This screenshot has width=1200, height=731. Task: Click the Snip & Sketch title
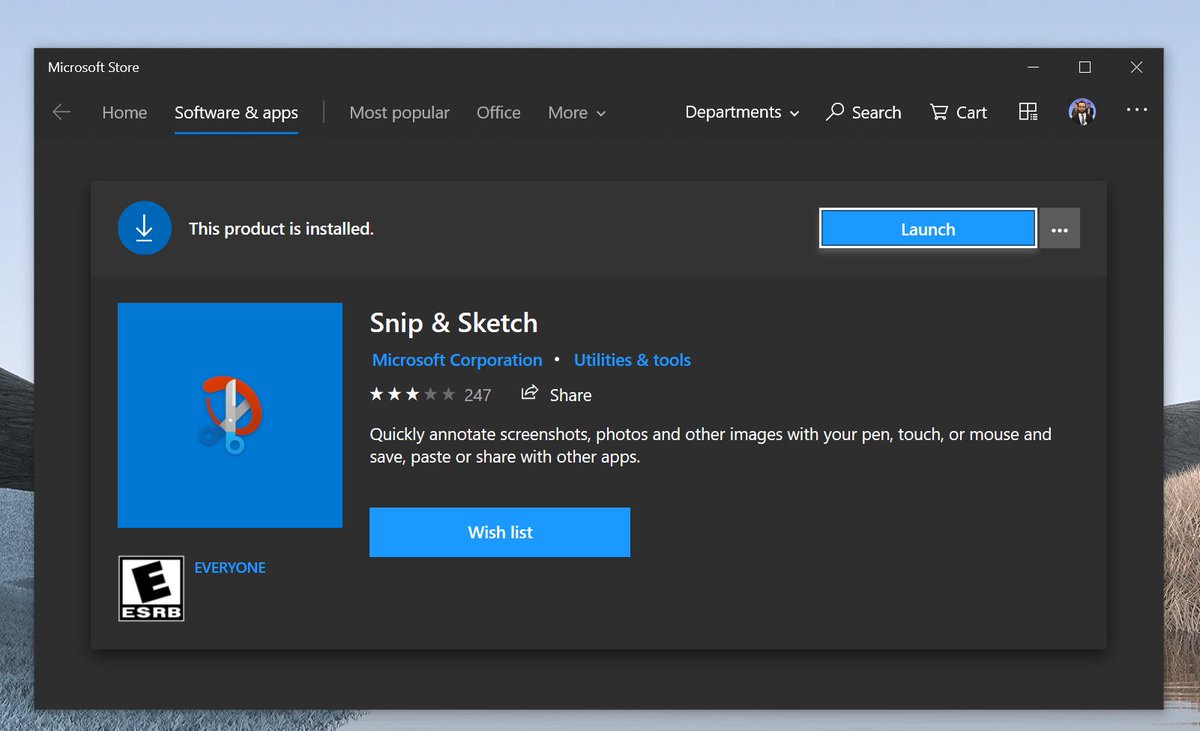point(454,323)
